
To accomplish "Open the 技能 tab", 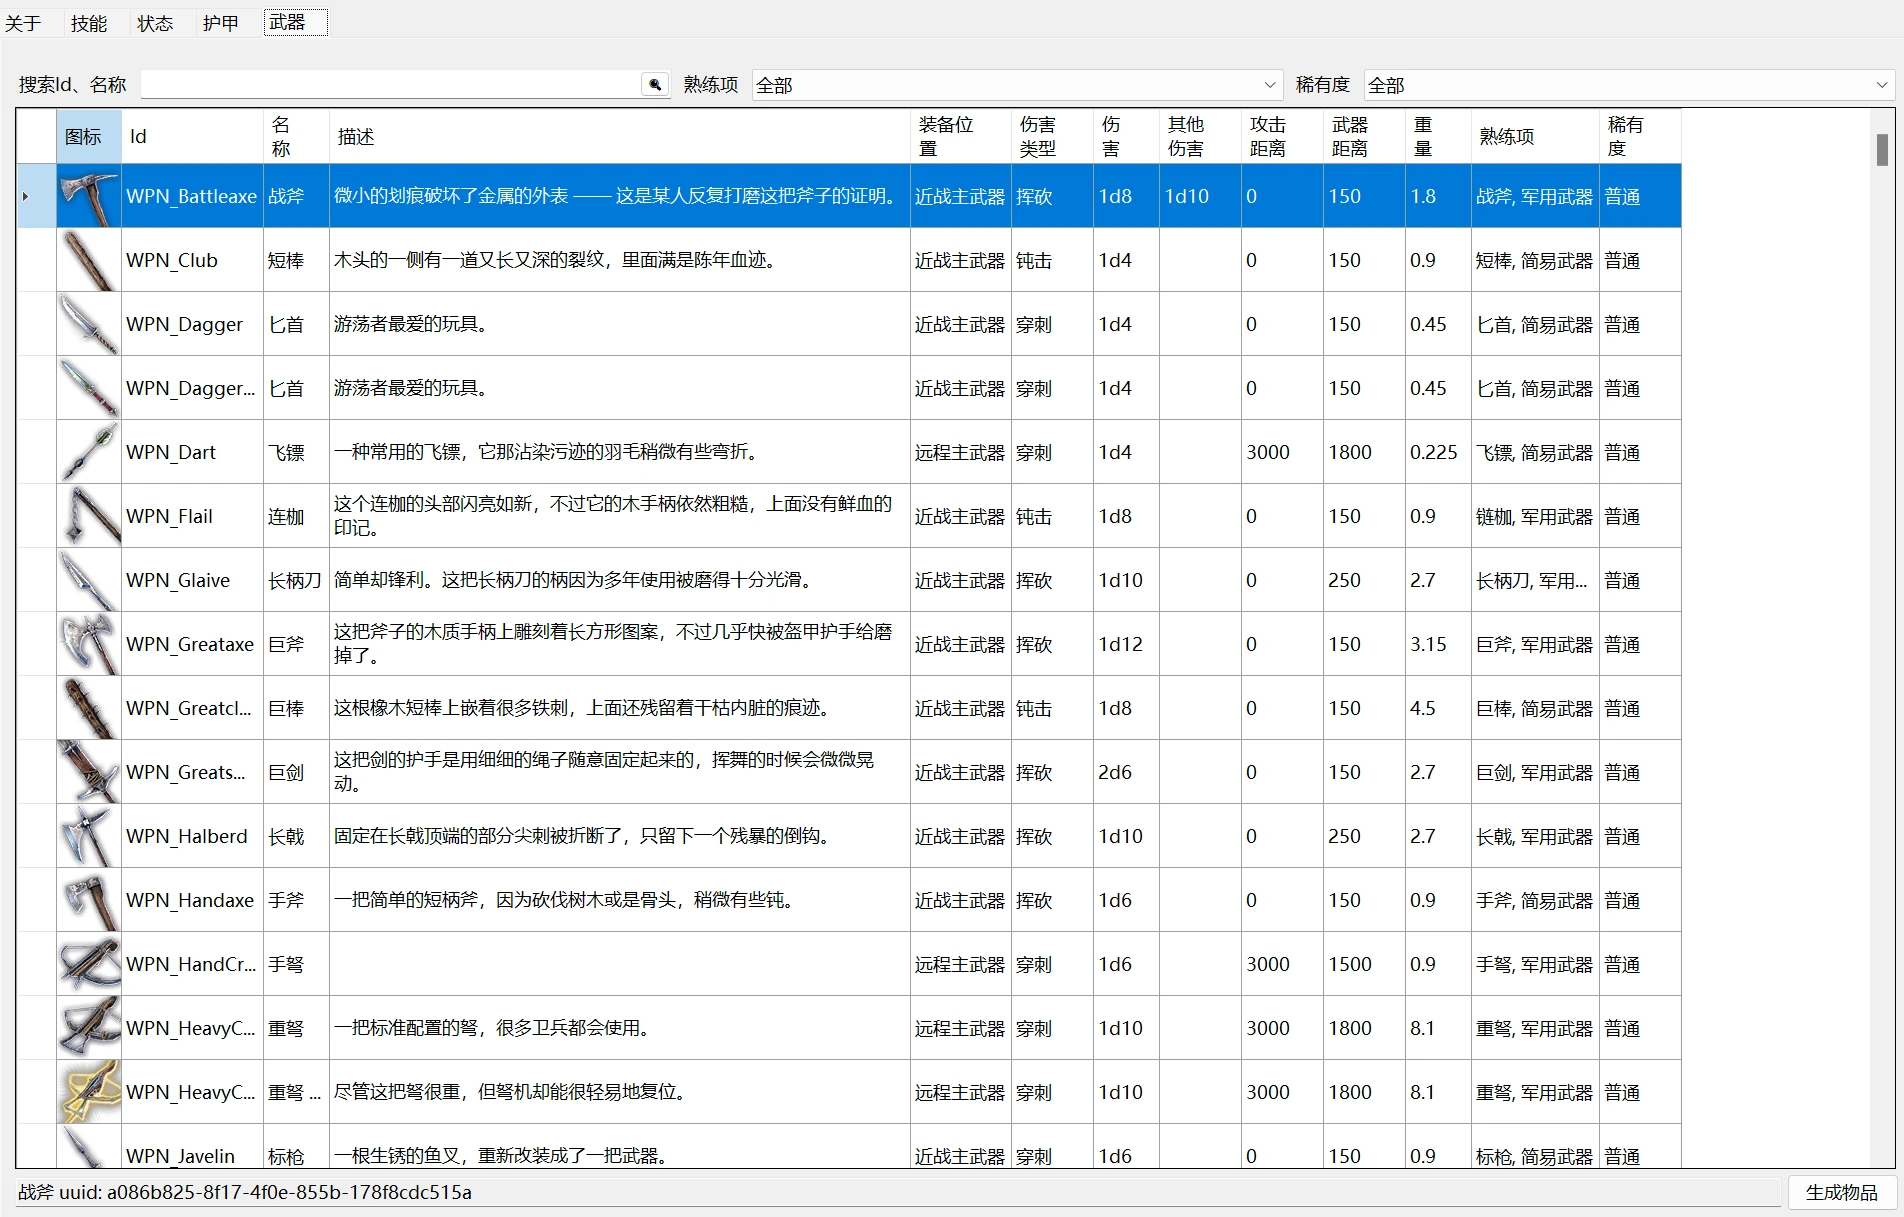I will click(x=88, y=23).
